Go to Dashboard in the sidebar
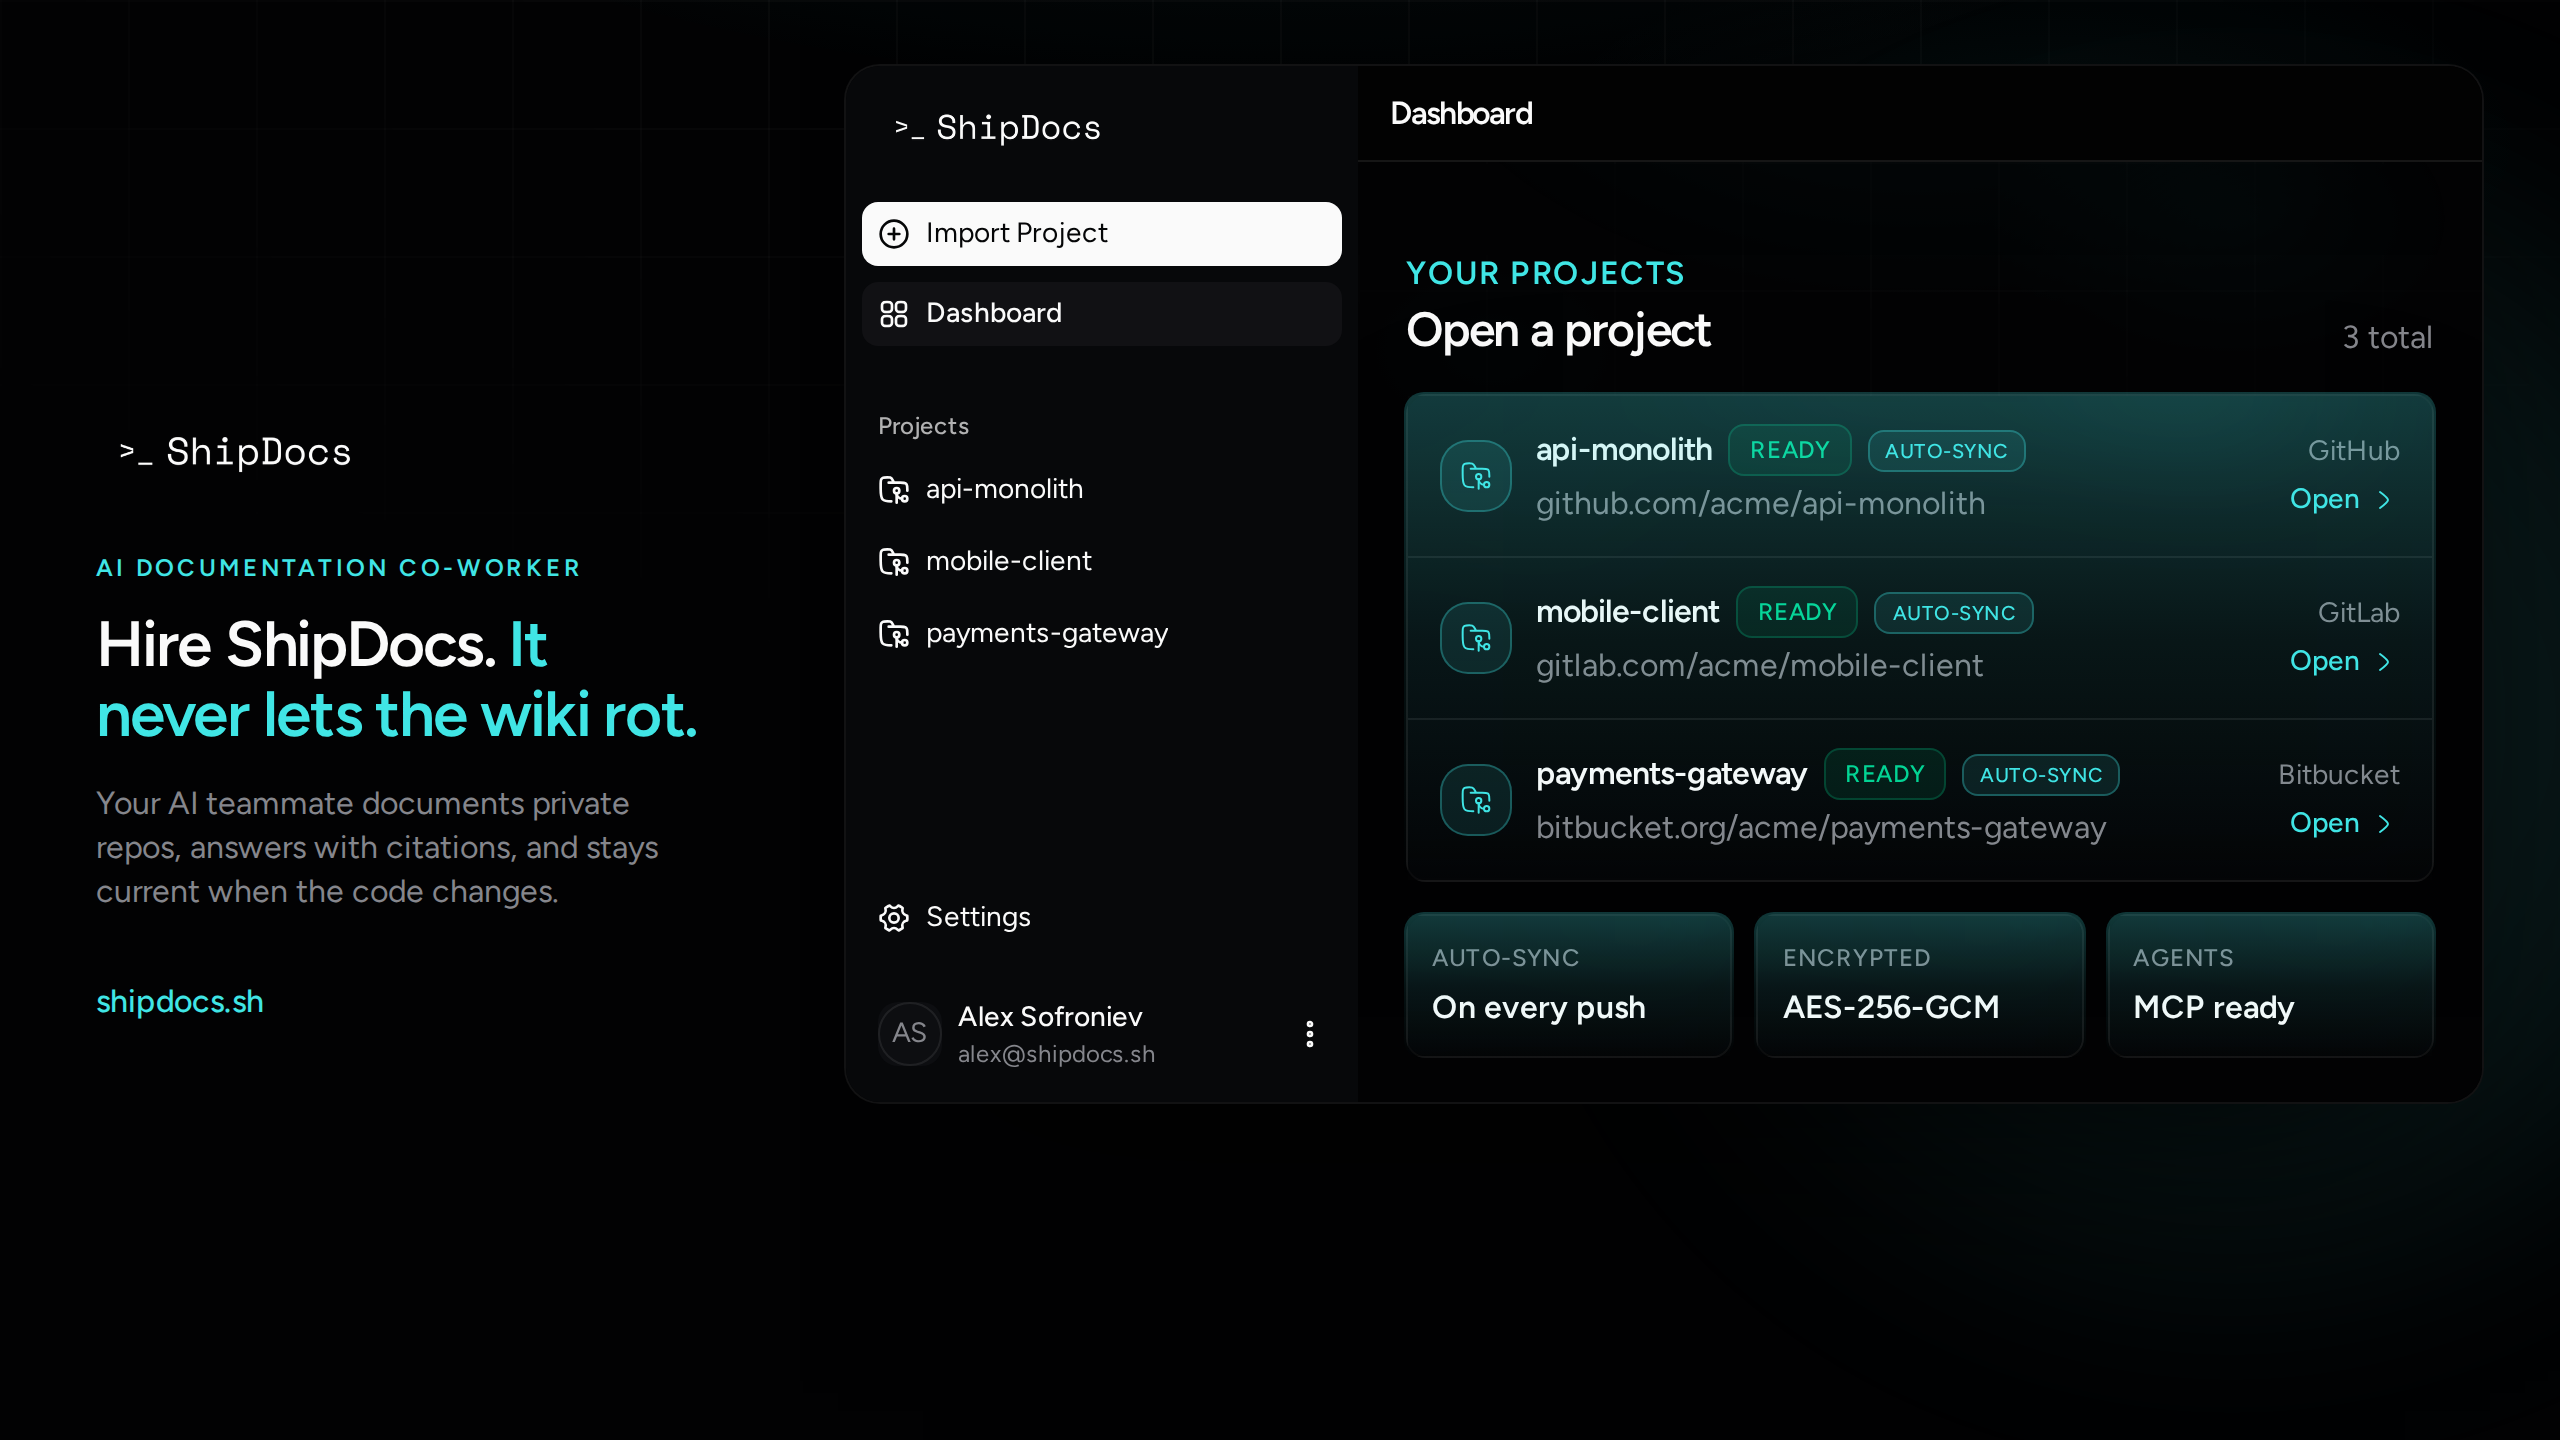Viewport: 2560px width, 1440px height. point(1101,314)
